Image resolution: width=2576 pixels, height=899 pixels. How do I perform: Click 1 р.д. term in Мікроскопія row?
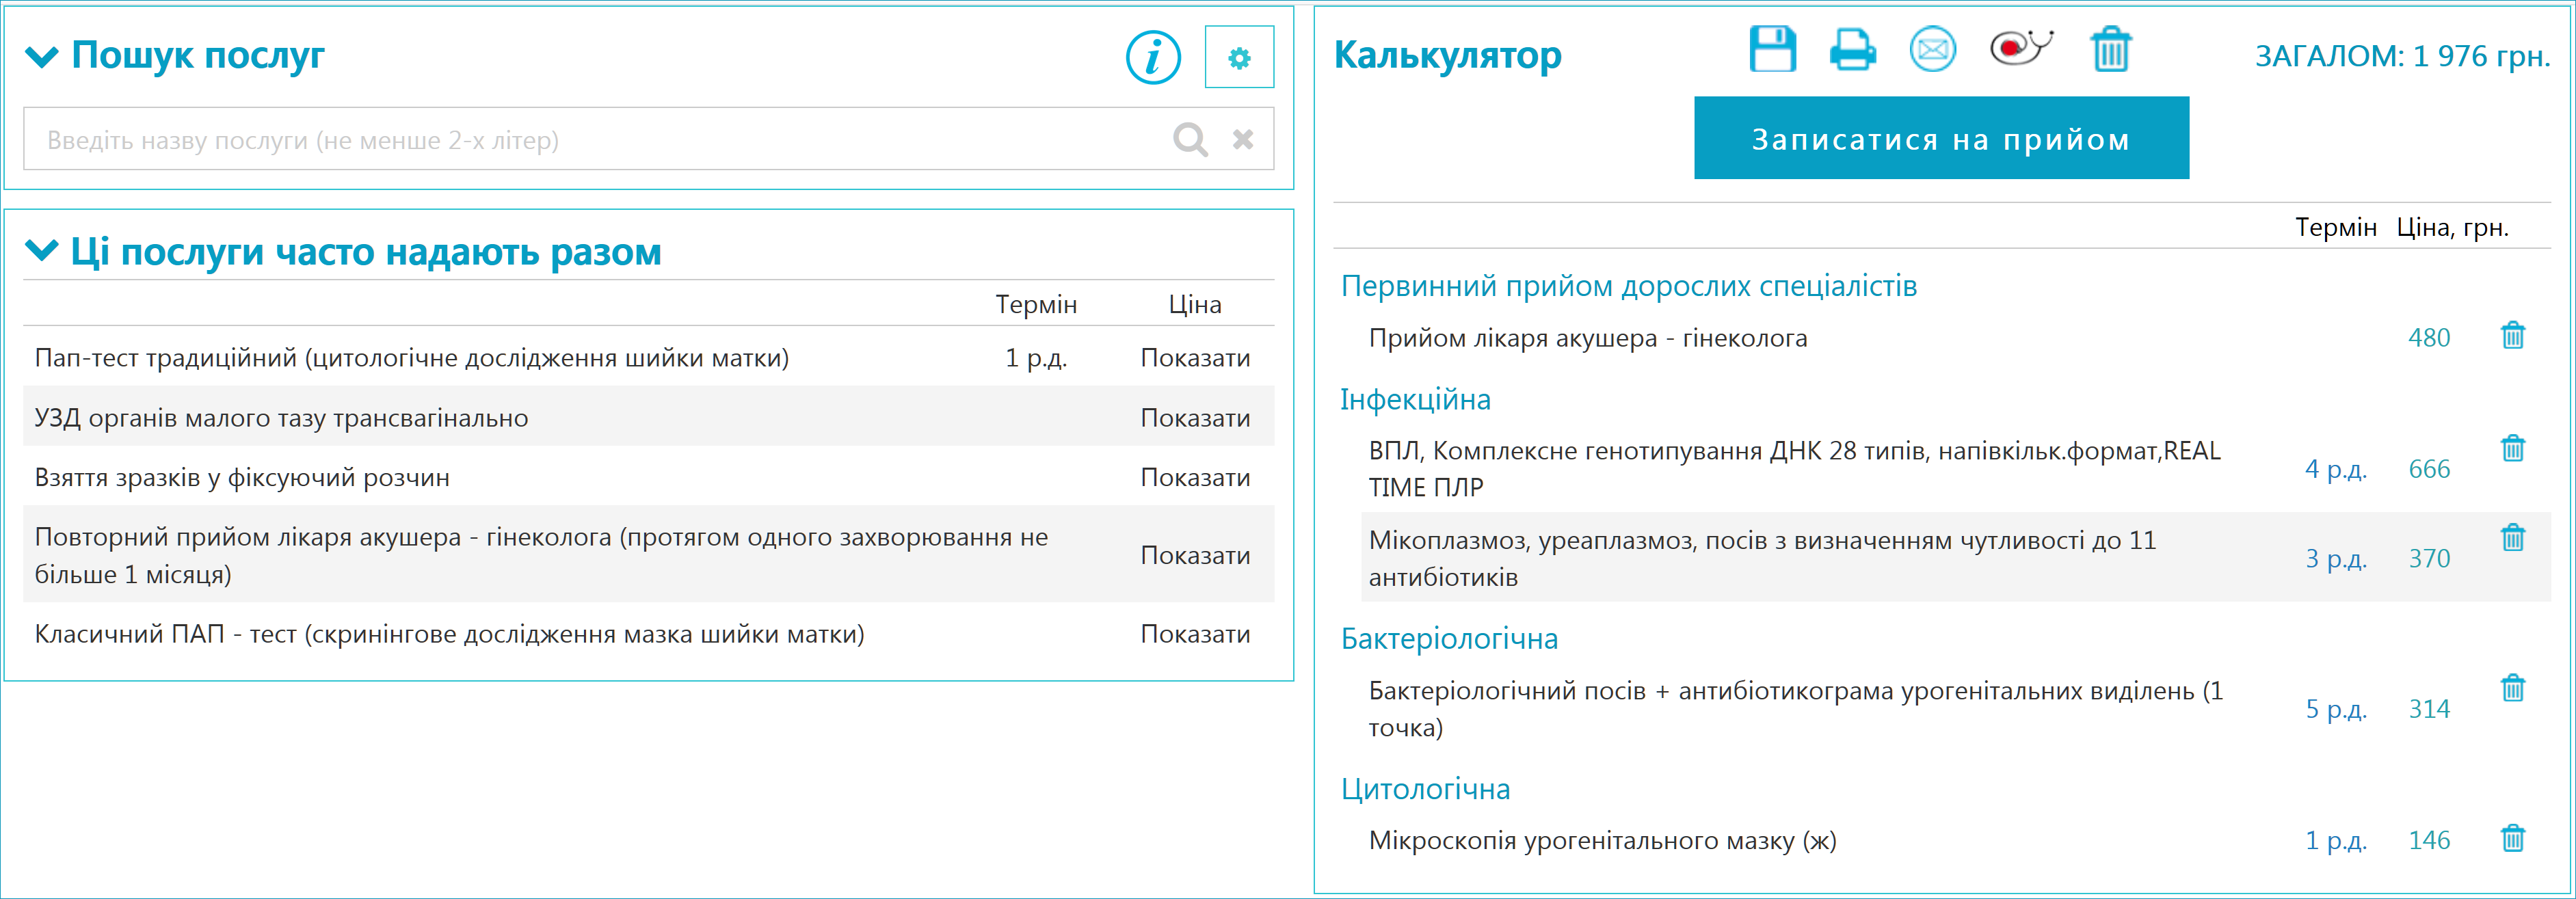pyautogui.click(x=2335, y=840)
